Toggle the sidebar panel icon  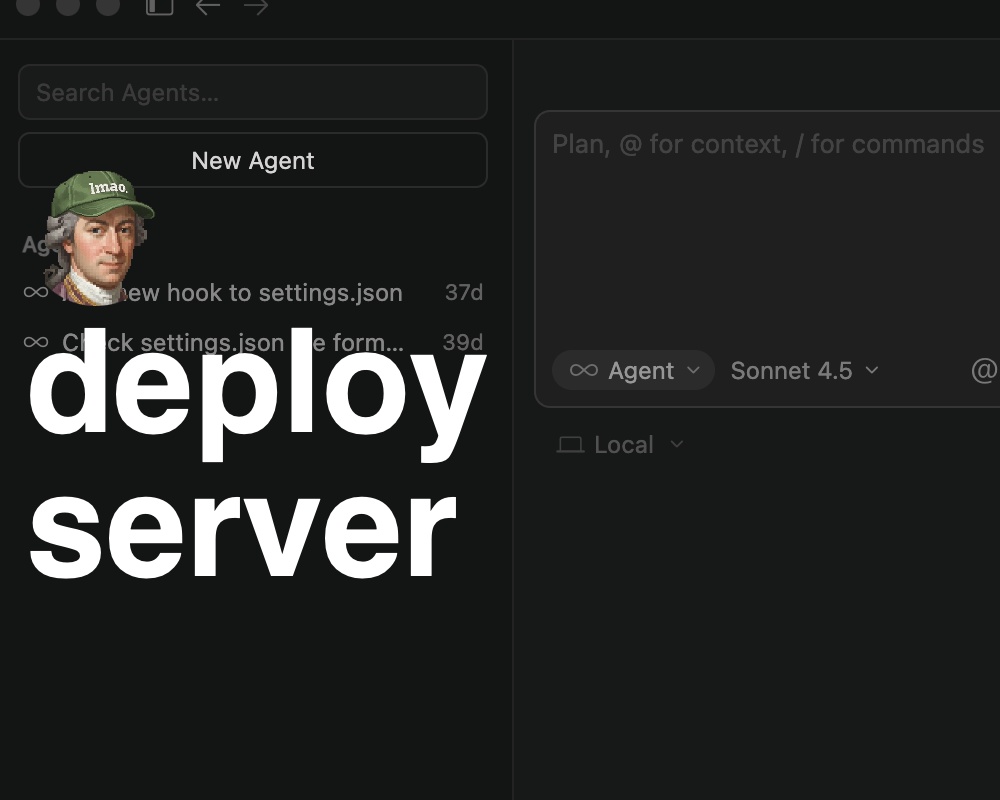tap(159, 6)
